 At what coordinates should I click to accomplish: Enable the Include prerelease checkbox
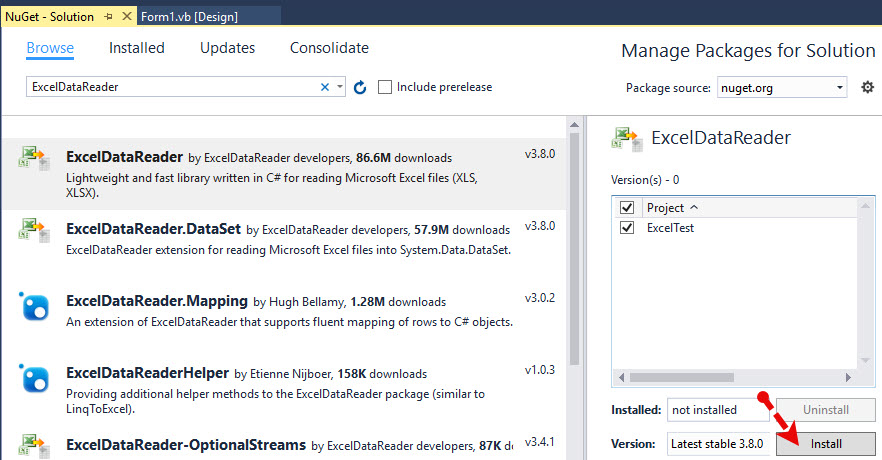[x=386, y=88]
